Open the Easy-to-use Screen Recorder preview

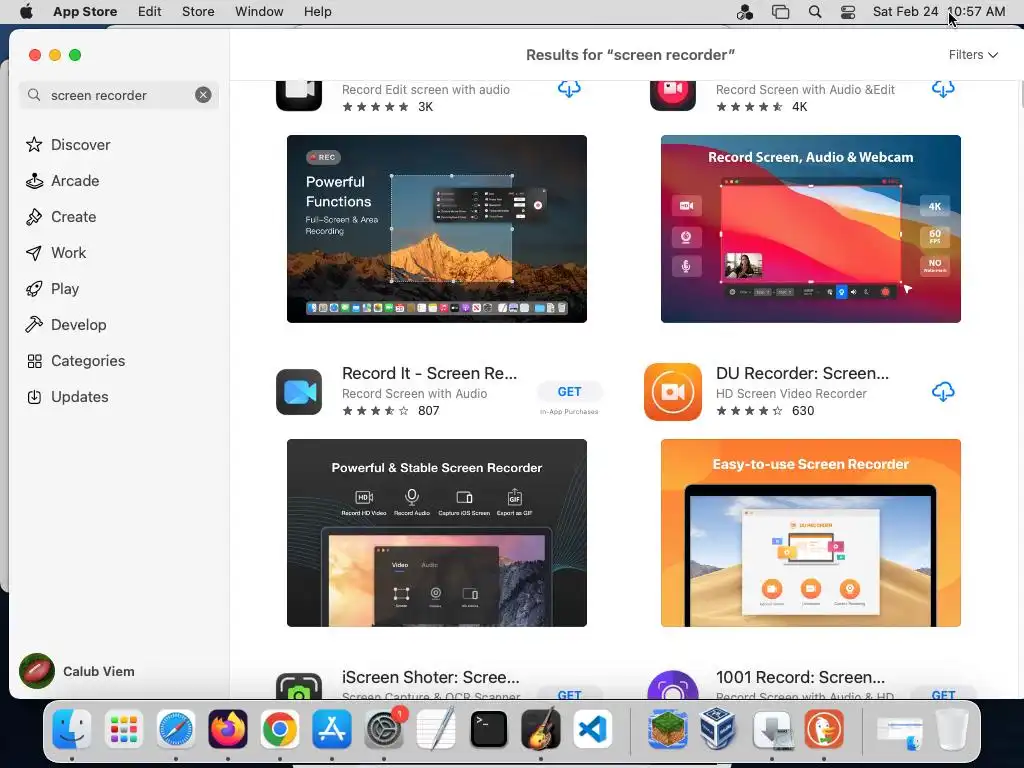(x=810, y=533)
